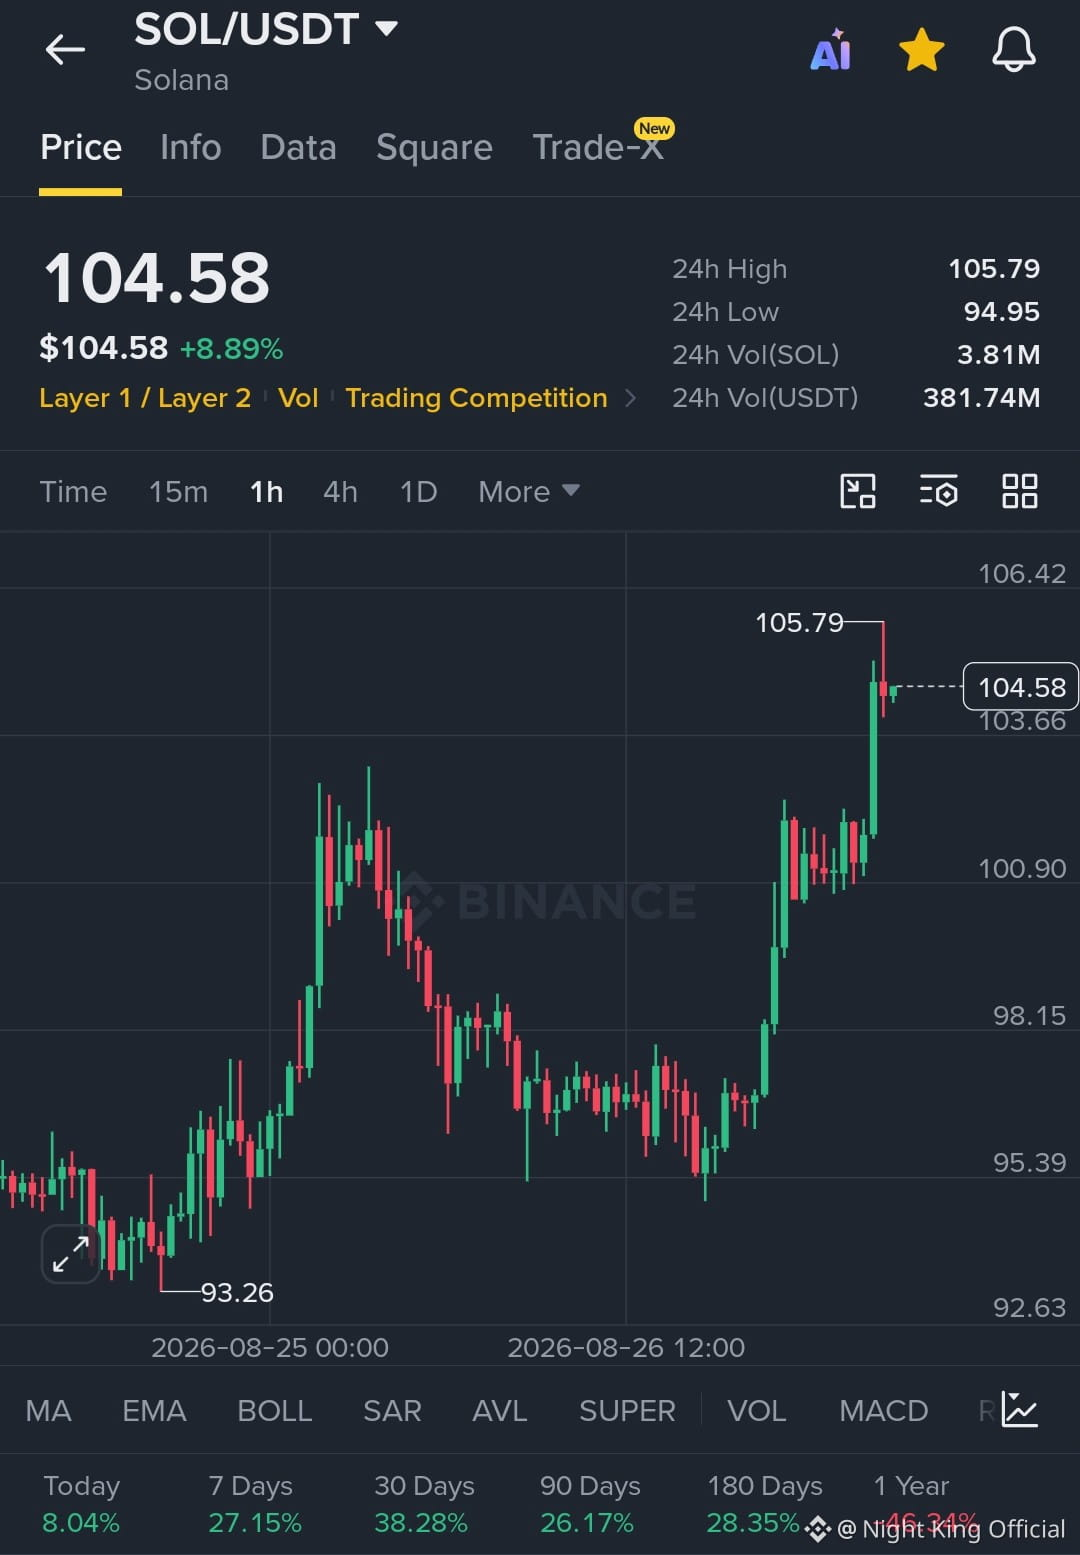Toggle the SUPER indicator

tap(627, 1410)
